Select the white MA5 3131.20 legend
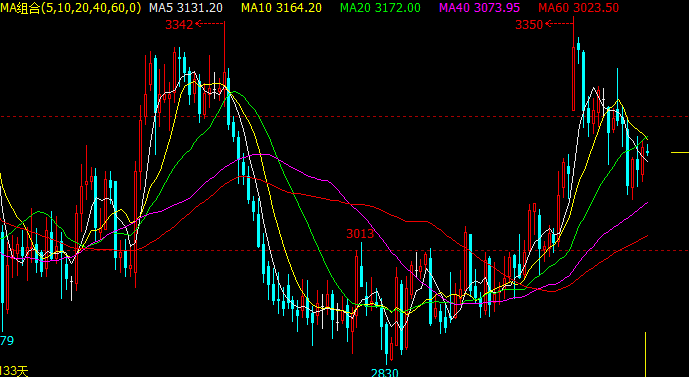Viewport: 689px width, 377px height. coord(186,7)
